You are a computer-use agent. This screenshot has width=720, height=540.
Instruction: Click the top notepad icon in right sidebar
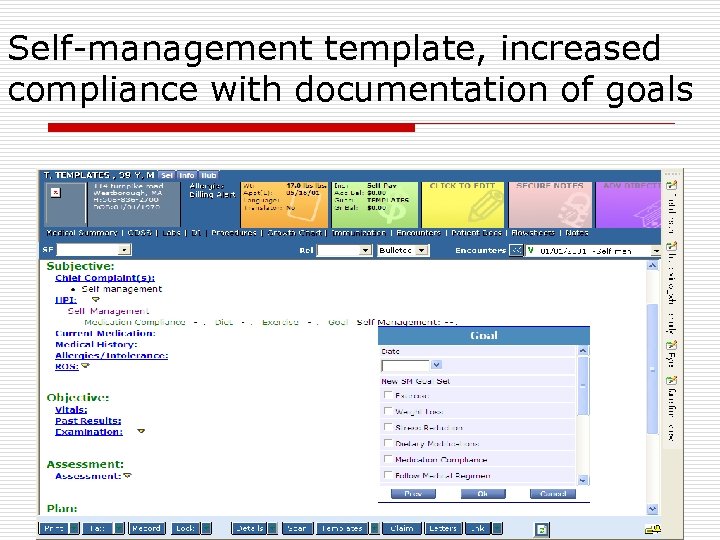click(x=671, y=185)
